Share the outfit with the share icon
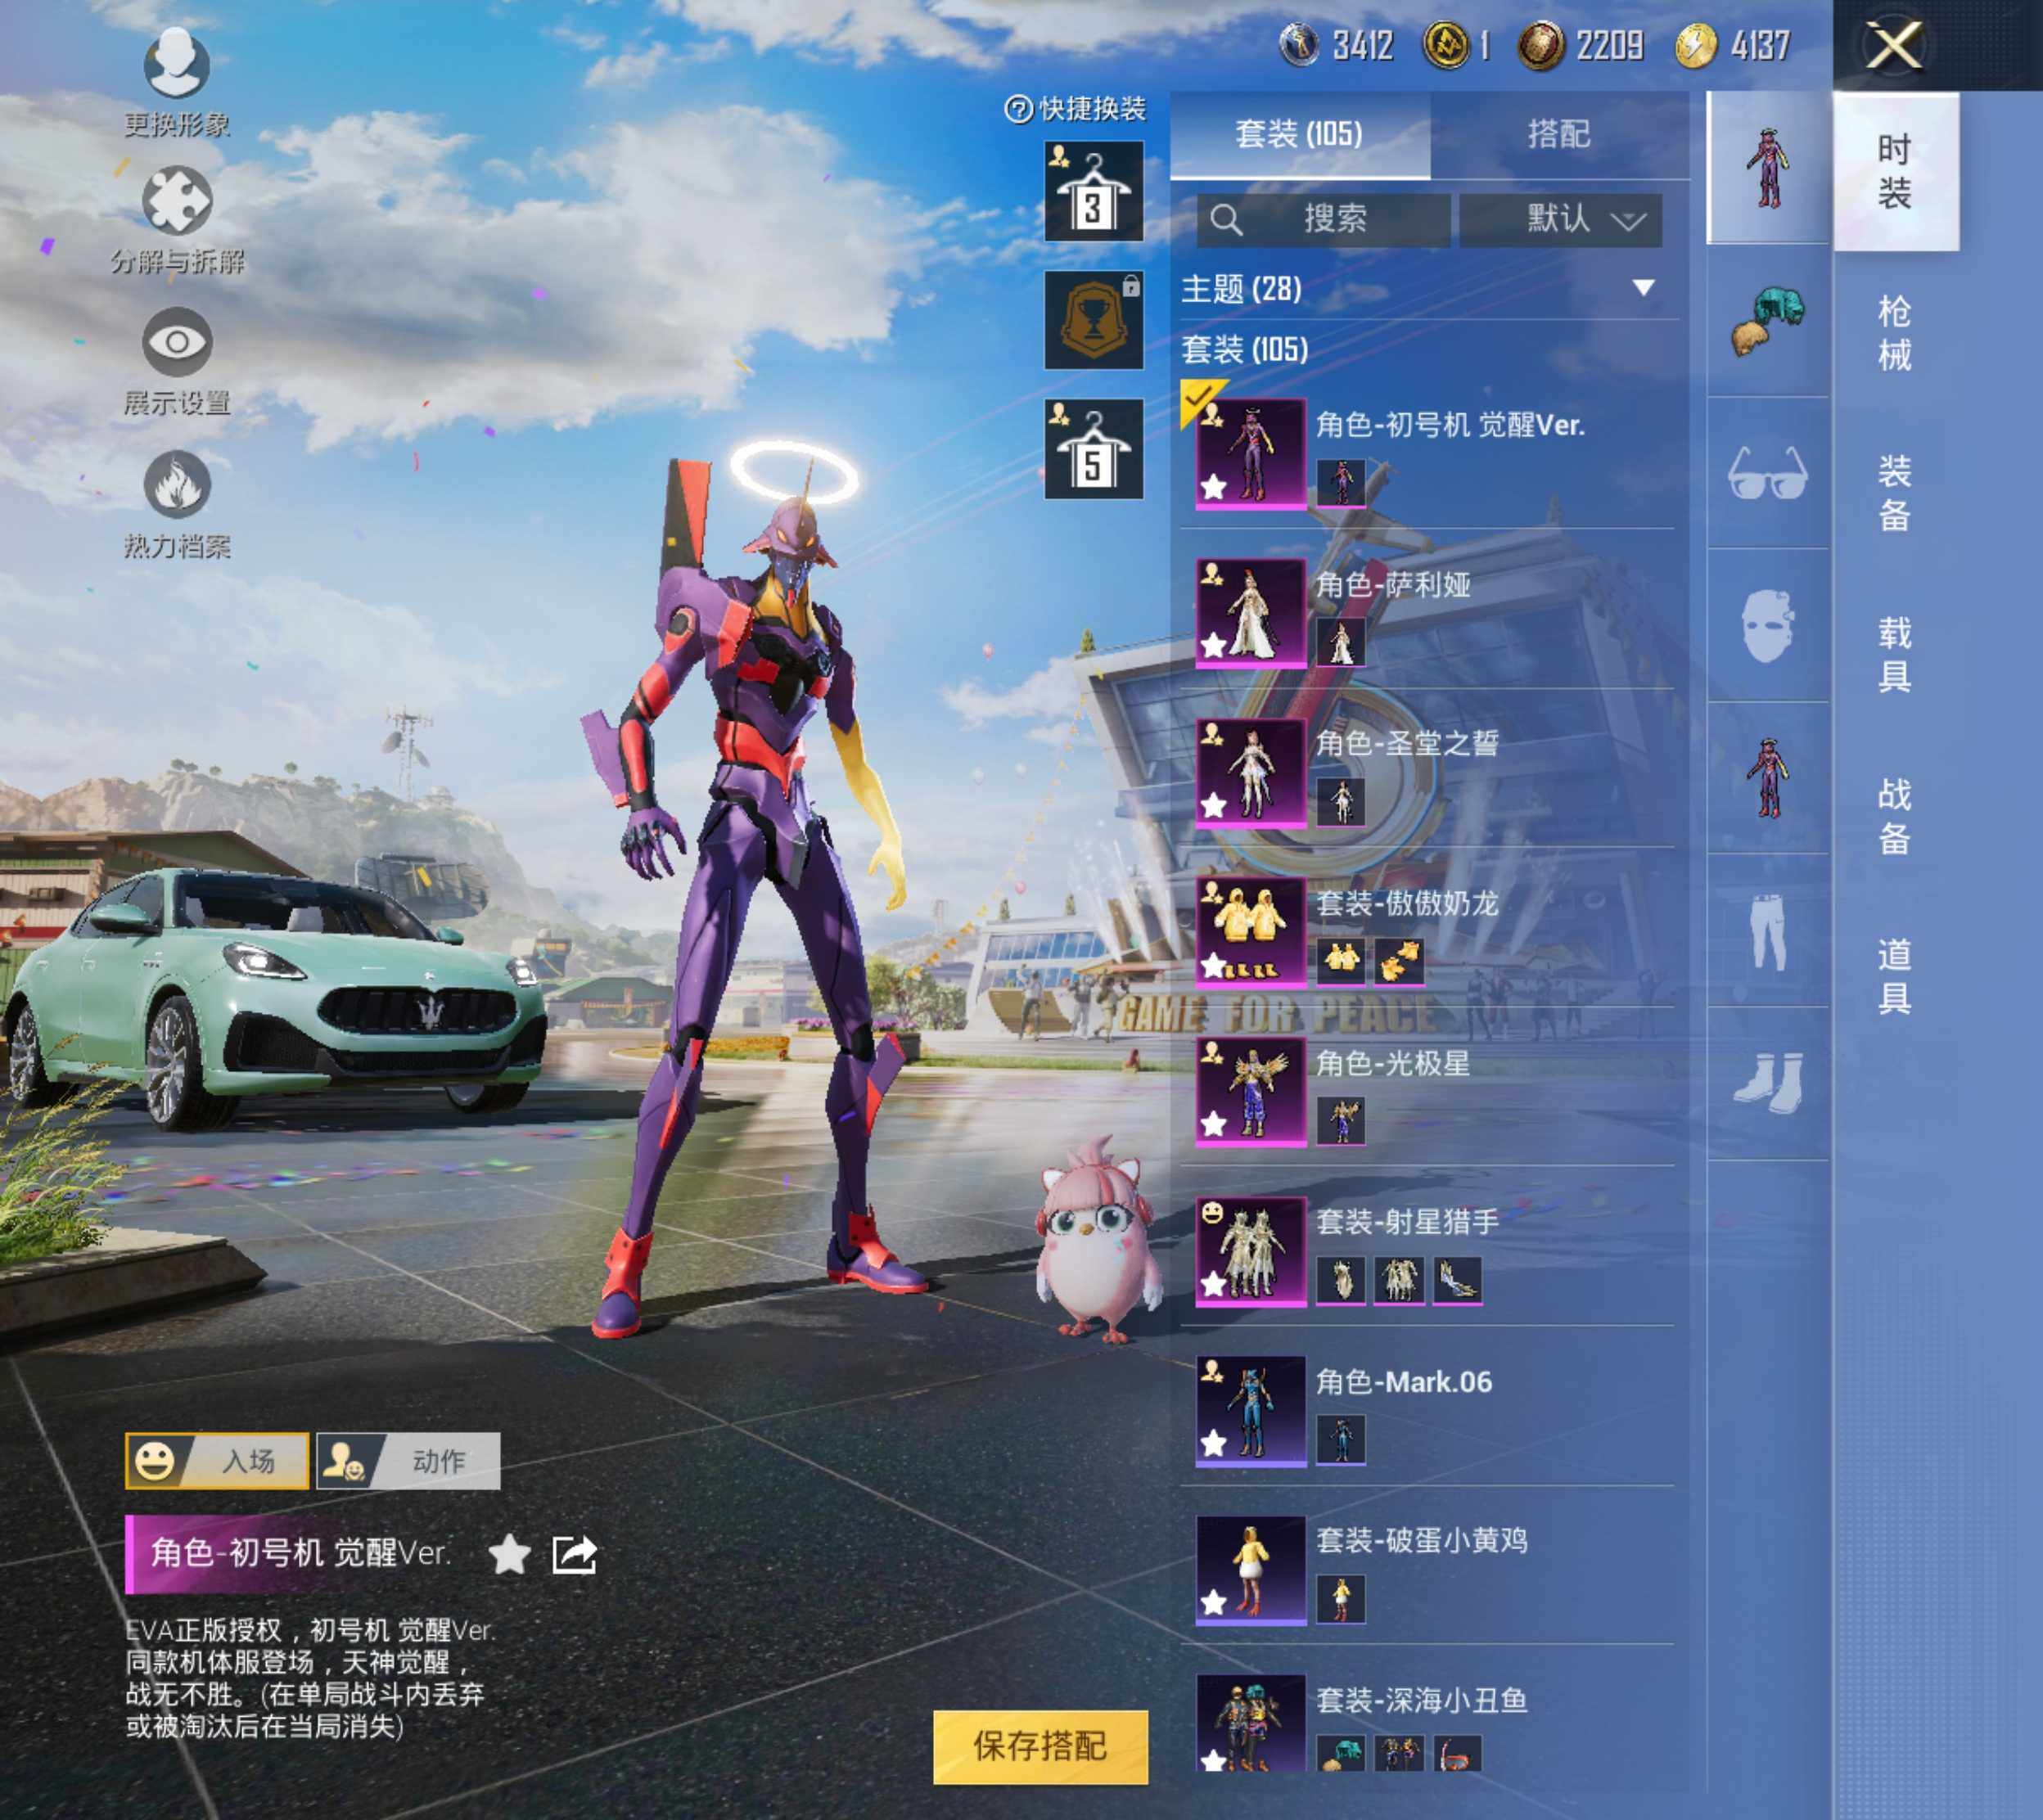This screenshot has height=1820, width=2043. (x=575, y=1555)
